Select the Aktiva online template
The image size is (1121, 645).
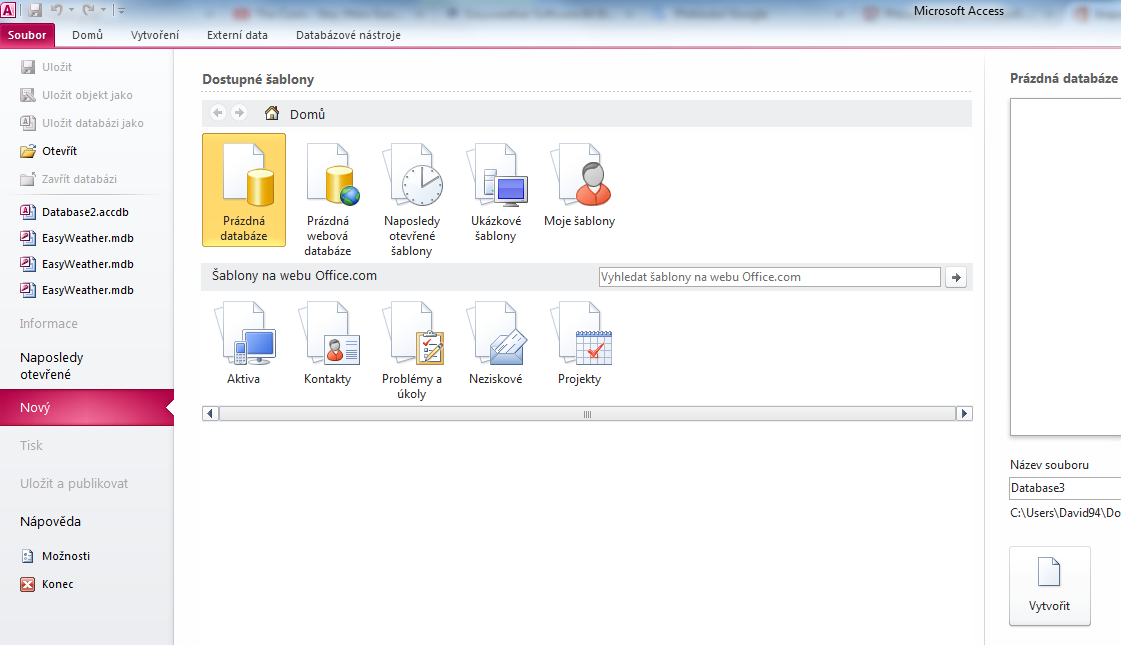(x=244, y=343)
